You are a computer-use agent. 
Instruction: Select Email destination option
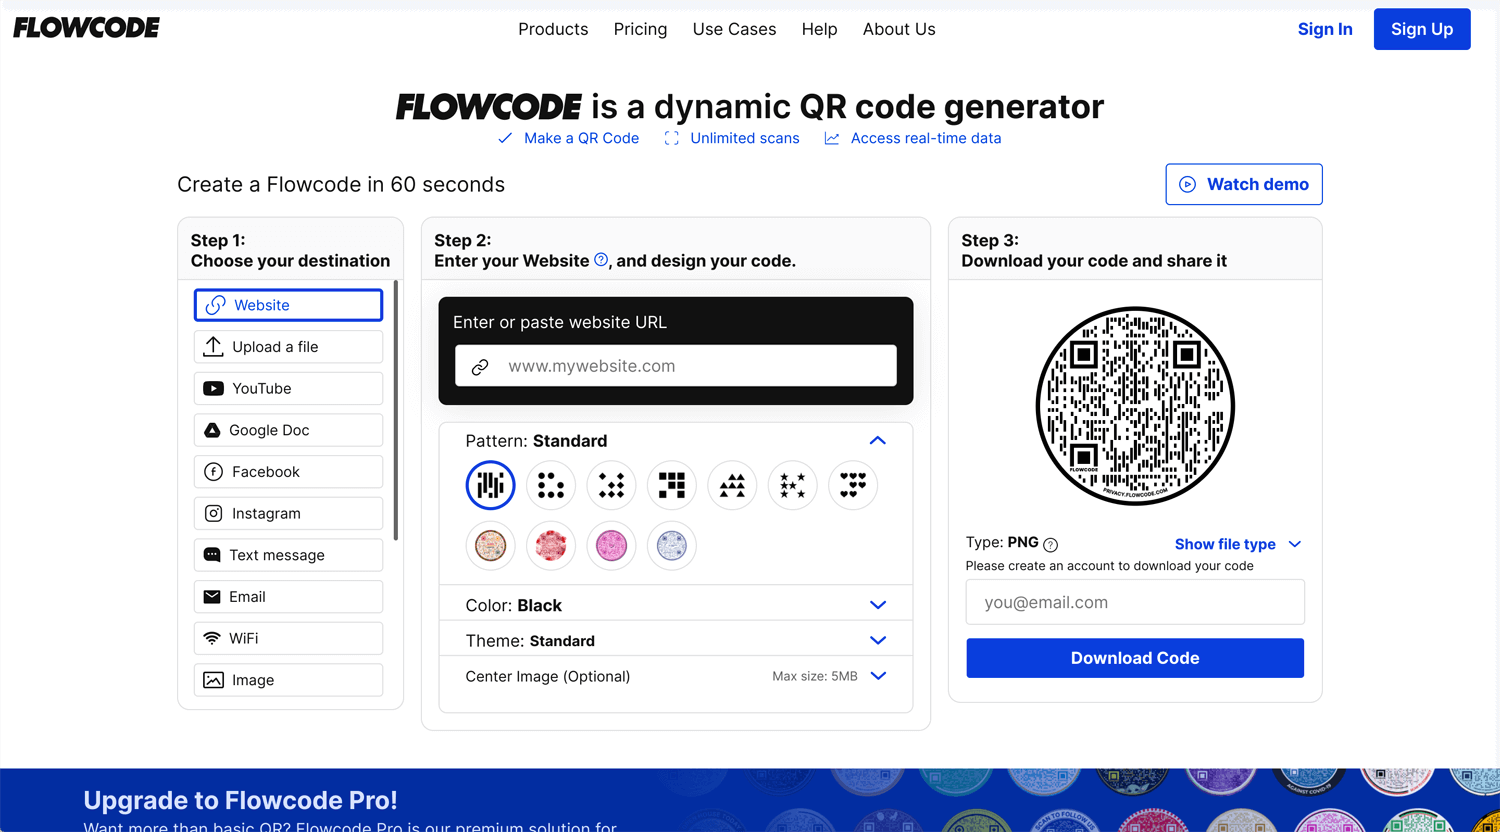click(288, 597)
